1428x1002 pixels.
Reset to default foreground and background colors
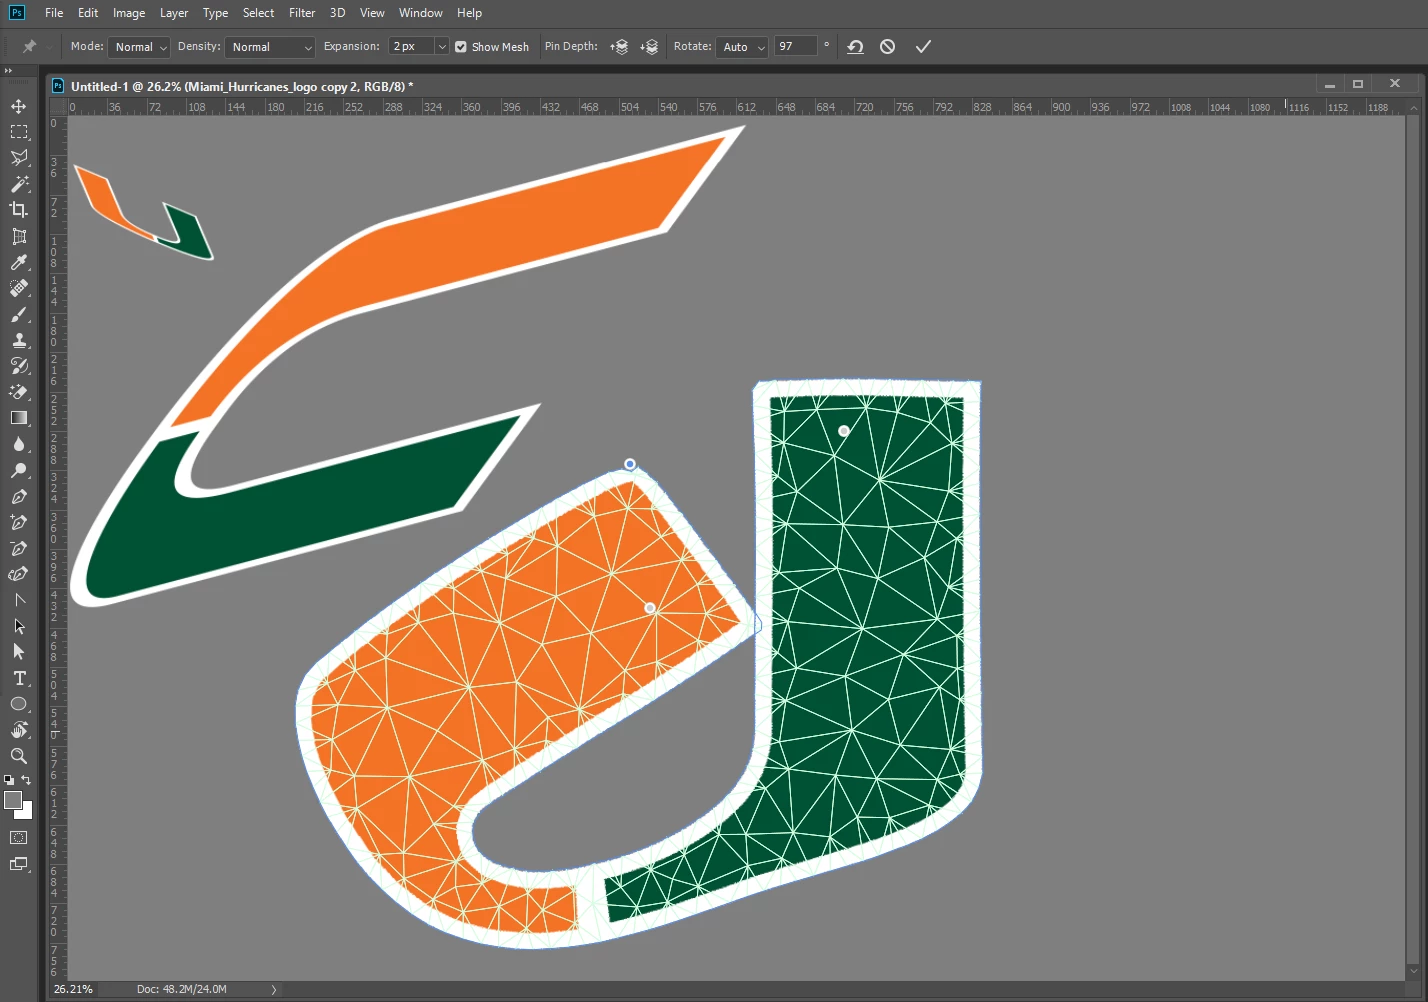[x=9, y=780]
